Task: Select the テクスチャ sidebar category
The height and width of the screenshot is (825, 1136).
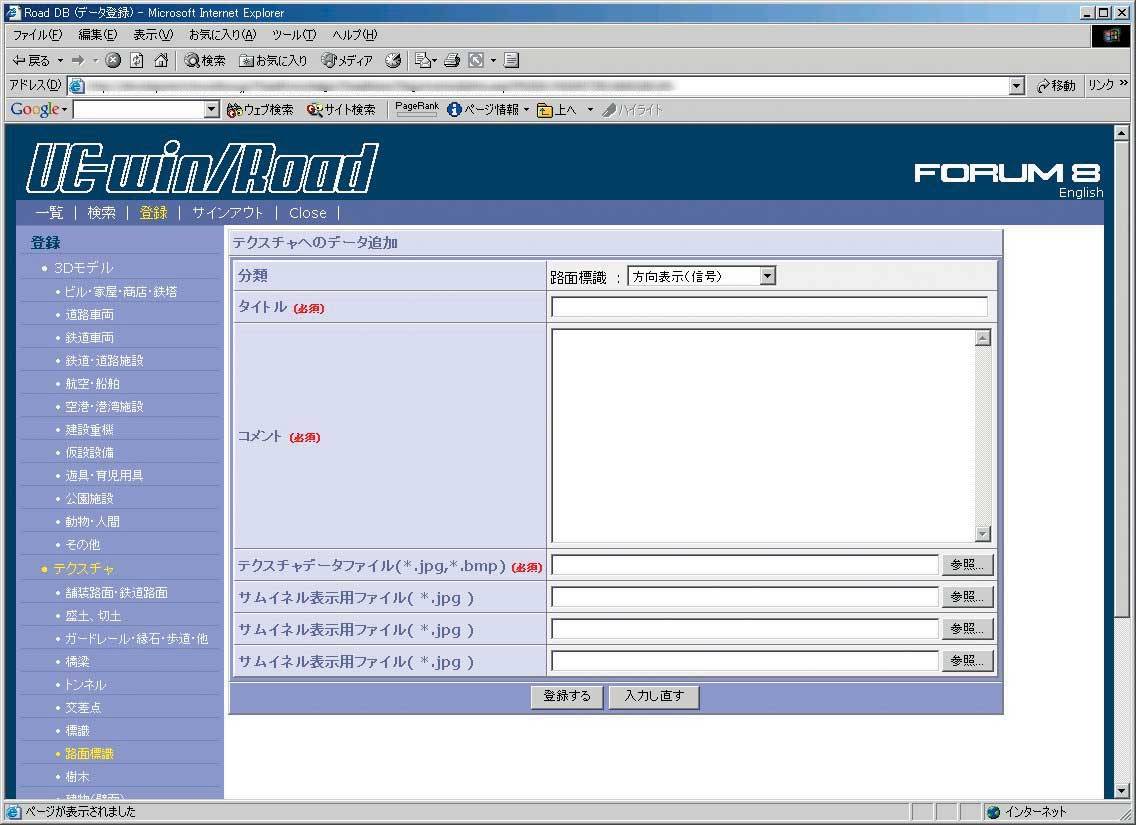Action: tap(83, 569)
